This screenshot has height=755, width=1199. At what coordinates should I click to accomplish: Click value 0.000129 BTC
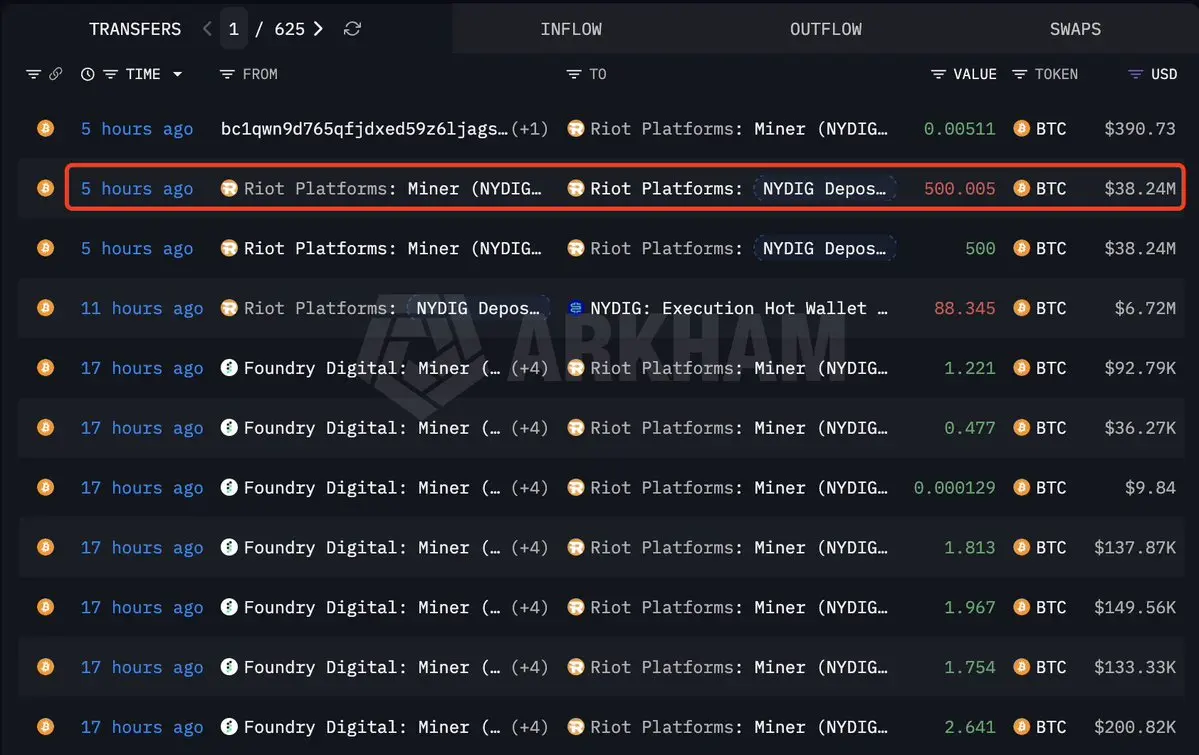tap(954, 487)
